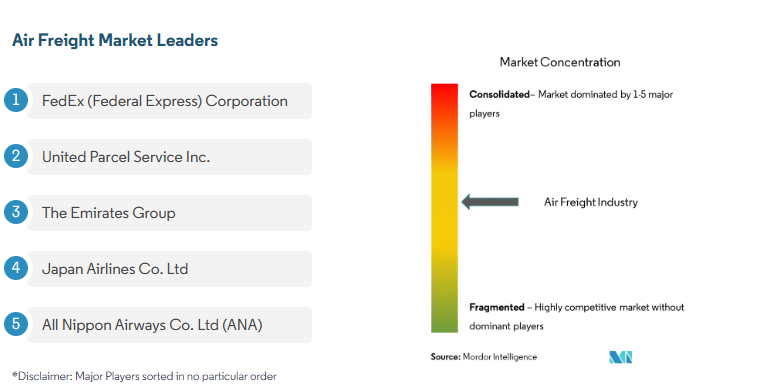Select United Parcel Service Inc. entry
The width and height of the screenshot is (773, 387).
click(169, 157)
